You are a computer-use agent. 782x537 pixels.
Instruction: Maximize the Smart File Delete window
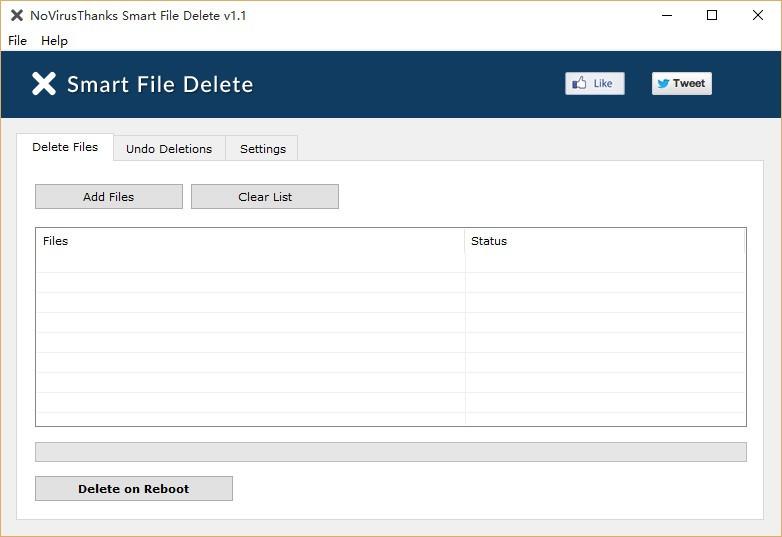pos(712,15)
